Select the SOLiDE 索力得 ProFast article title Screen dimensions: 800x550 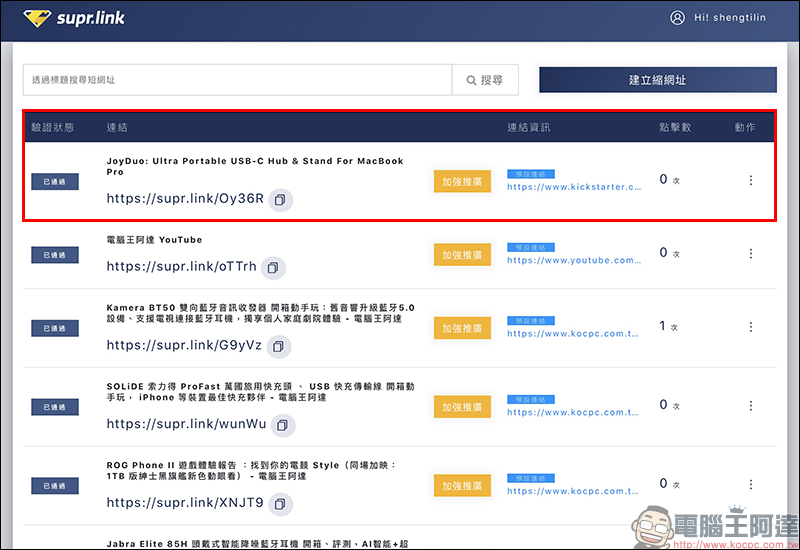point(260,392)
